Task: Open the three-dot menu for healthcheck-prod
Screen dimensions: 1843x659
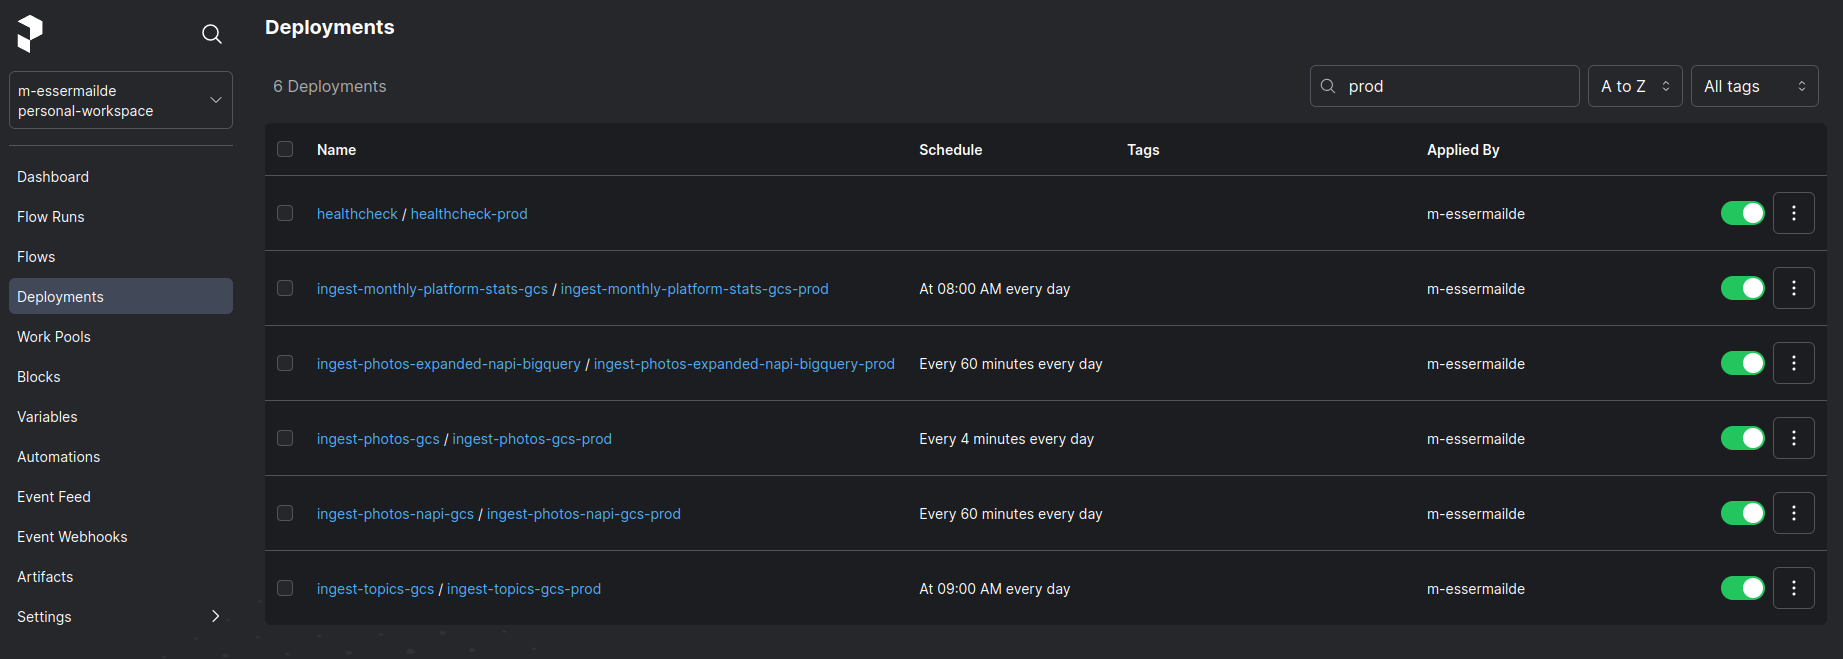Action: click(1794, 213)
